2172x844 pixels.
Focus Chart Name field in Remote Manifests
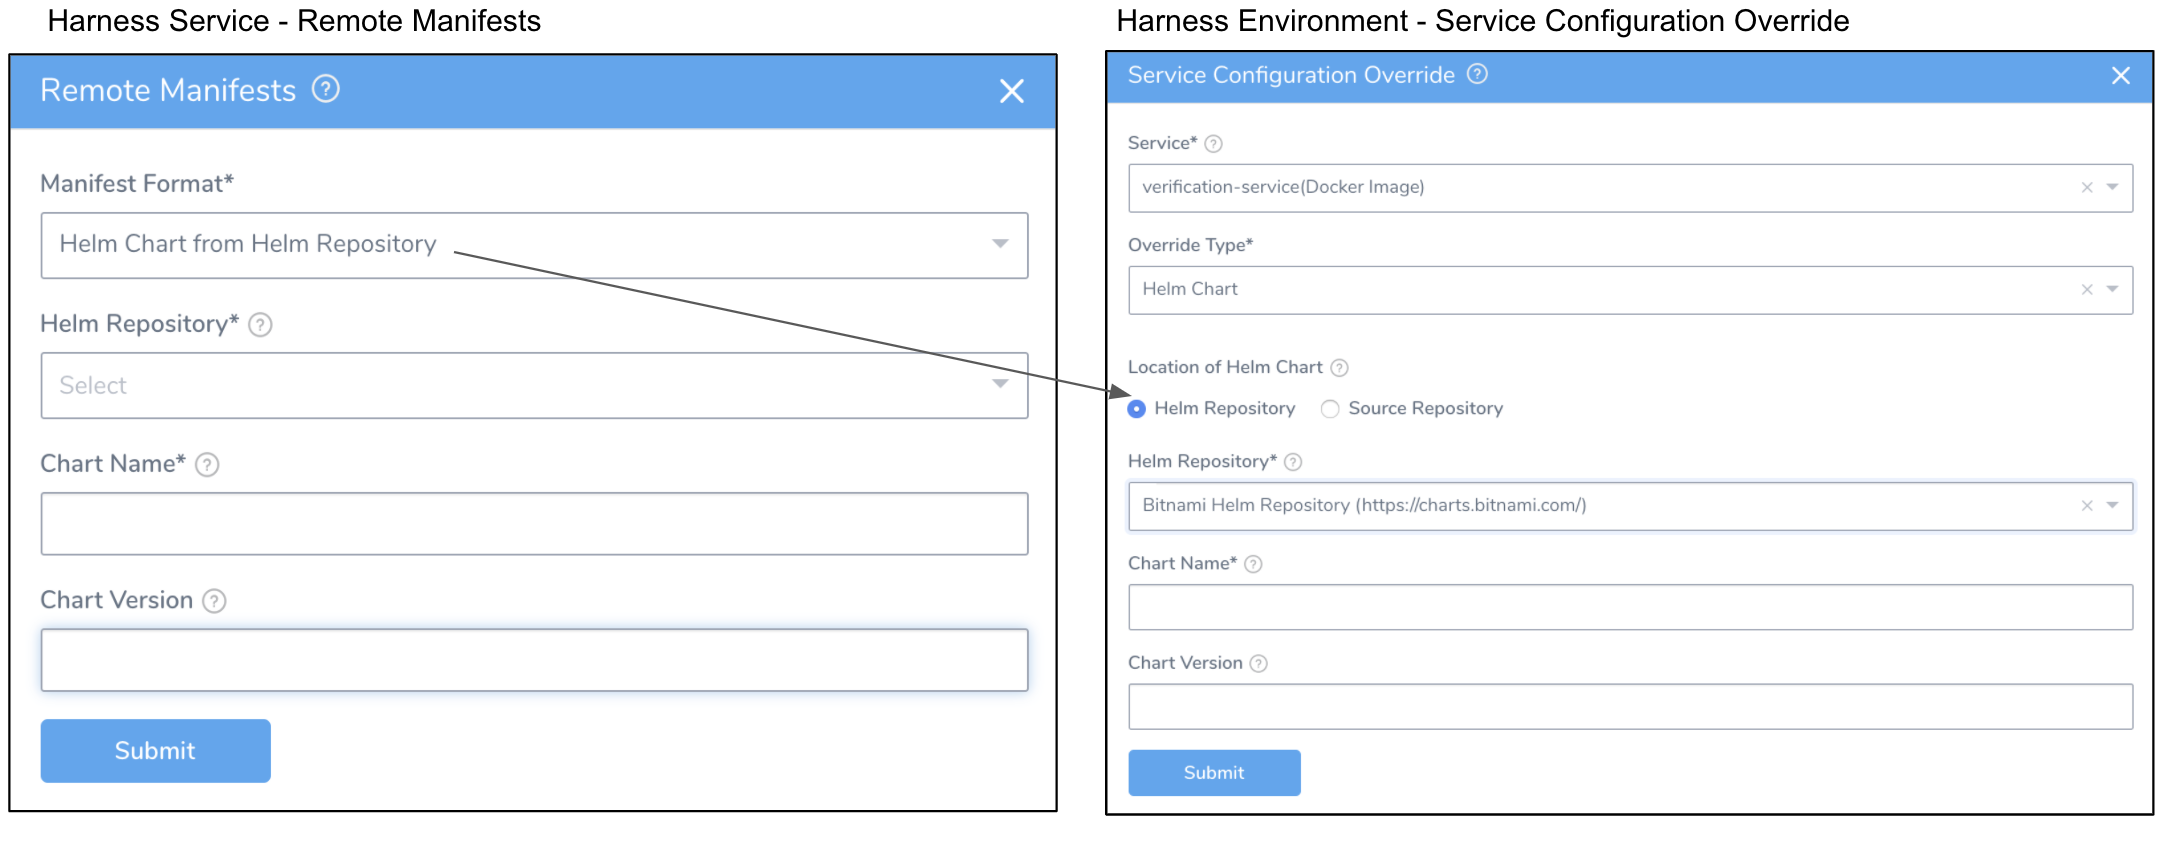[x=534, y=523]
